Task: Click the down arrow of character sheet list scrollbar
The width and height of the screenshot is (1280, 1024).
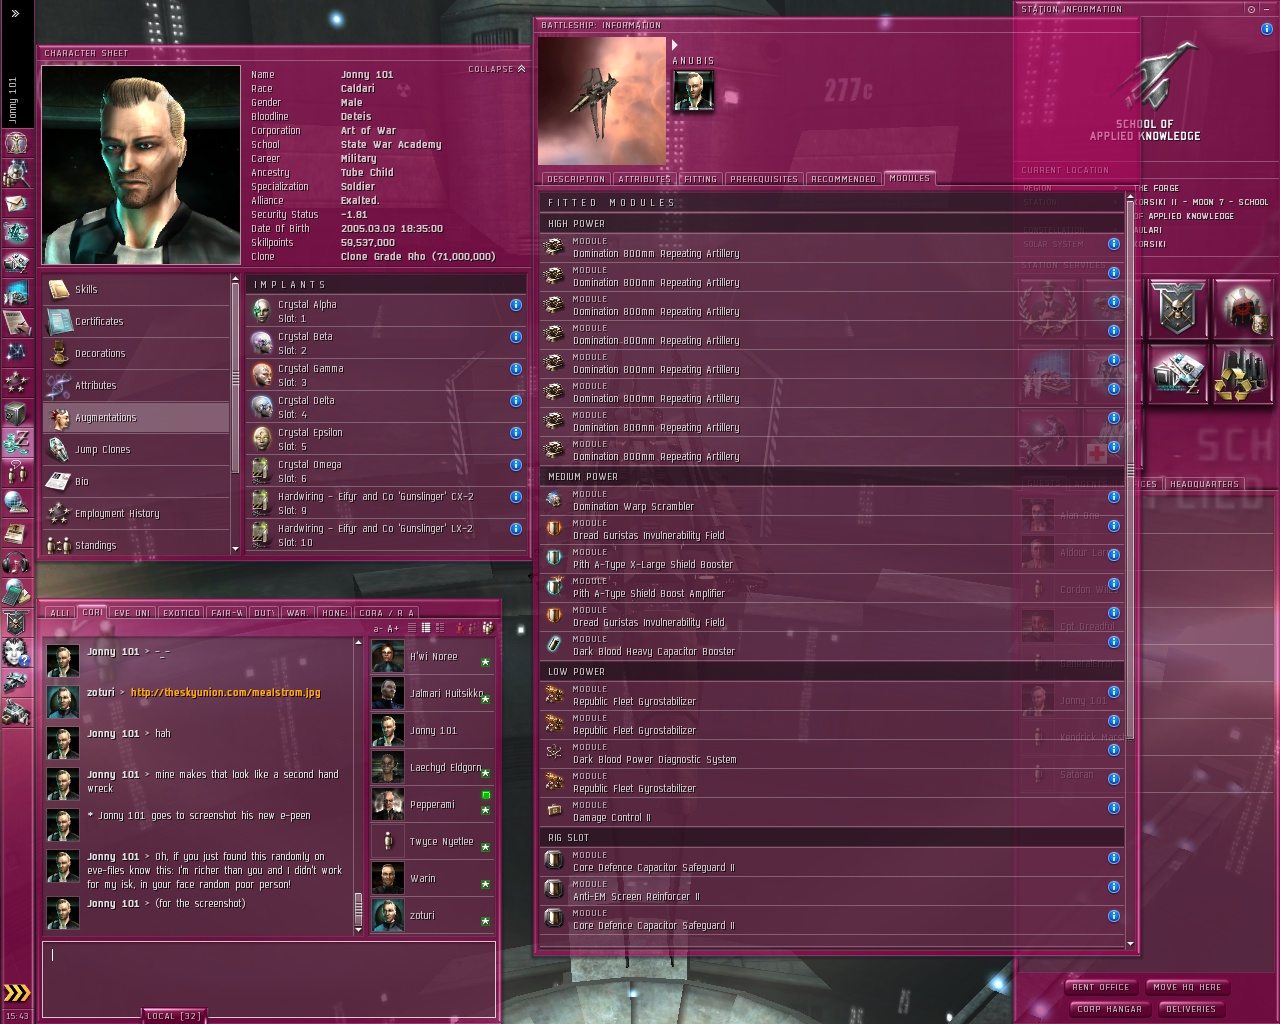Action: tap(236, 548)
